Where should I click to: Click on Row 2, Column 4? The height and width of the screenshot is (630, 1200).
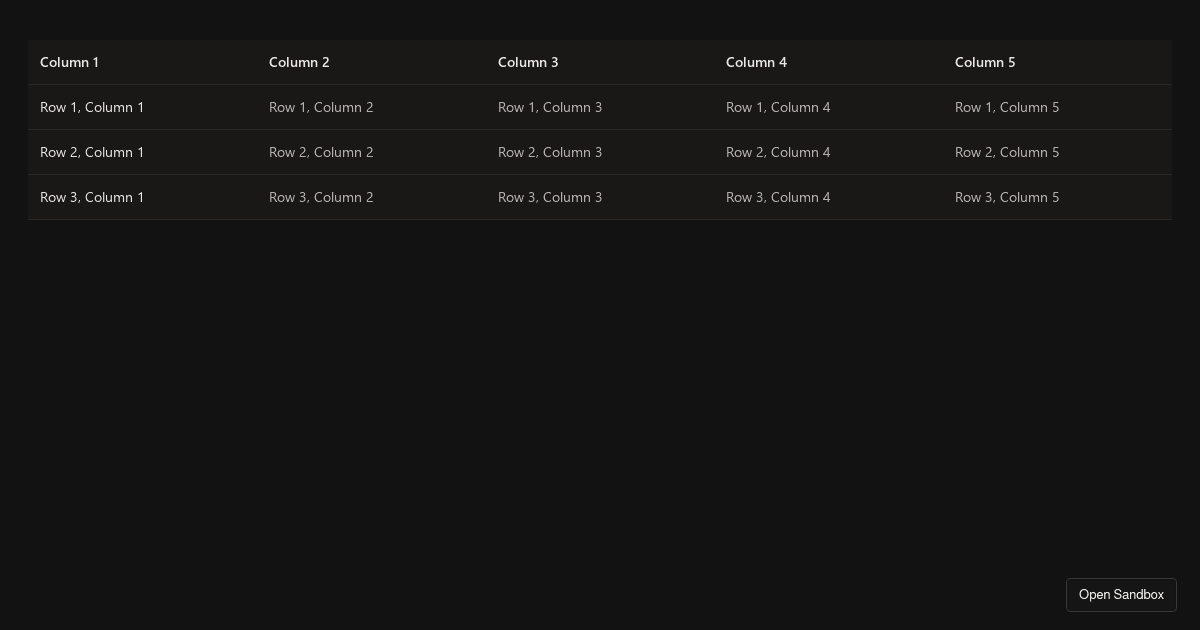tap(778, 152)
